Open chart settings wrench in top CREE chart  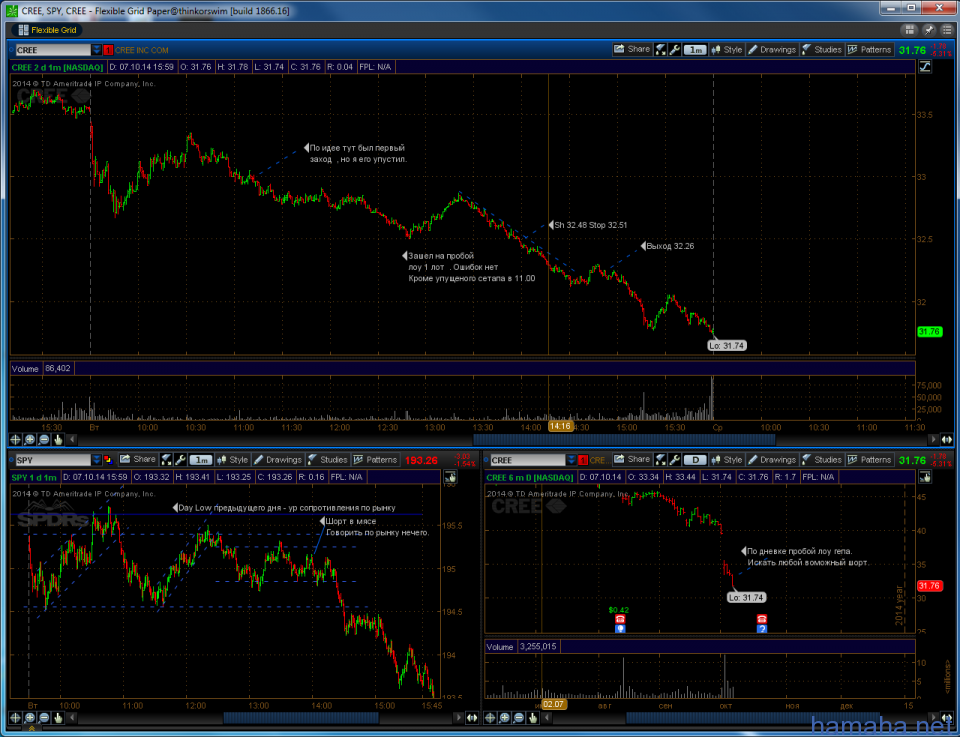[675, 50]
